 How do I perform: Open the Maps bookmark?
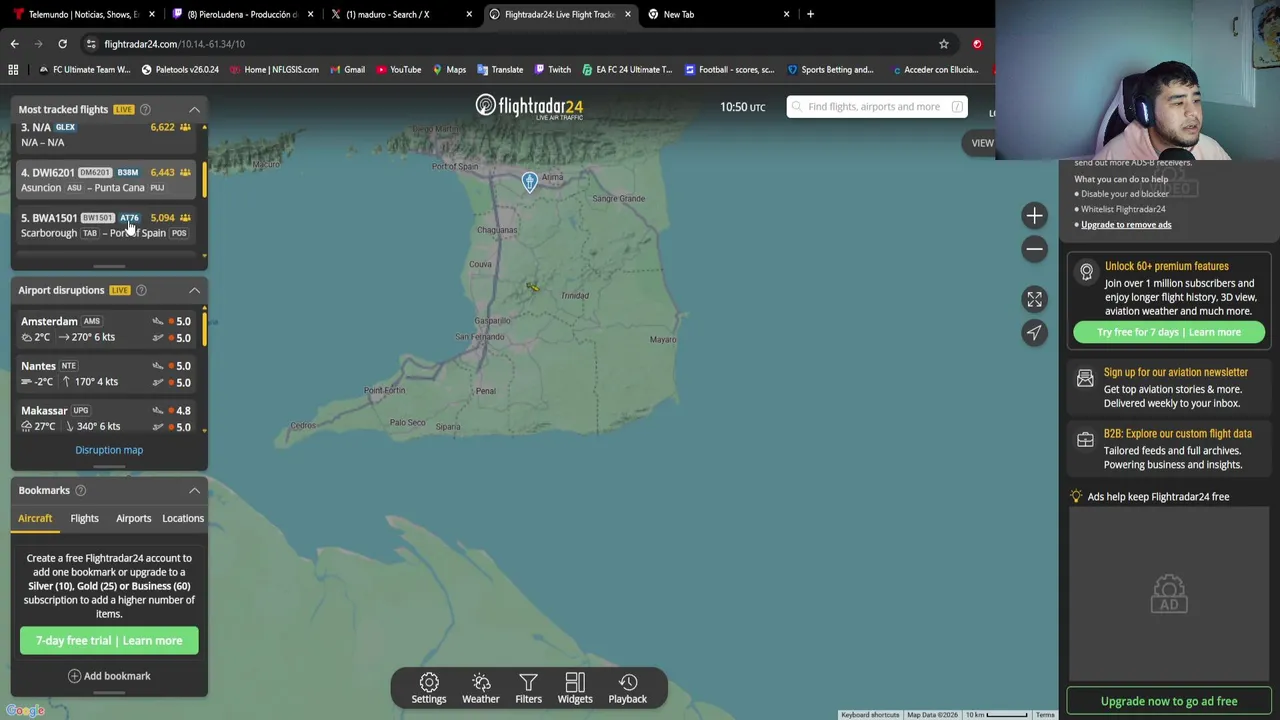448,70
